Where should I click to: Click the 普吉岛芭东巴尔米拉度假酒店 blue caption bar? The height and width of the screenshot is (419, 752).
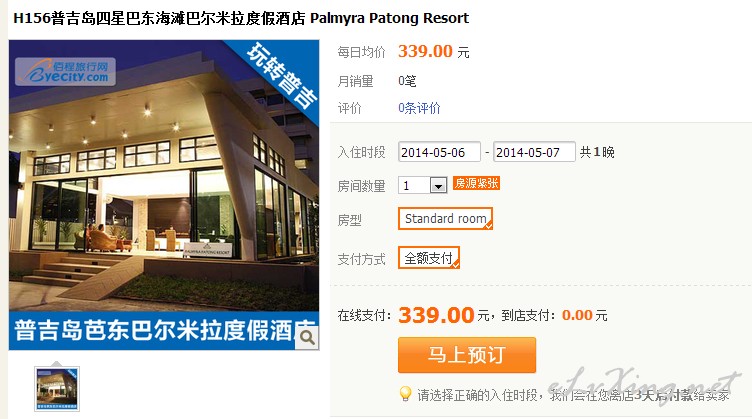click(x=164, y=331)
